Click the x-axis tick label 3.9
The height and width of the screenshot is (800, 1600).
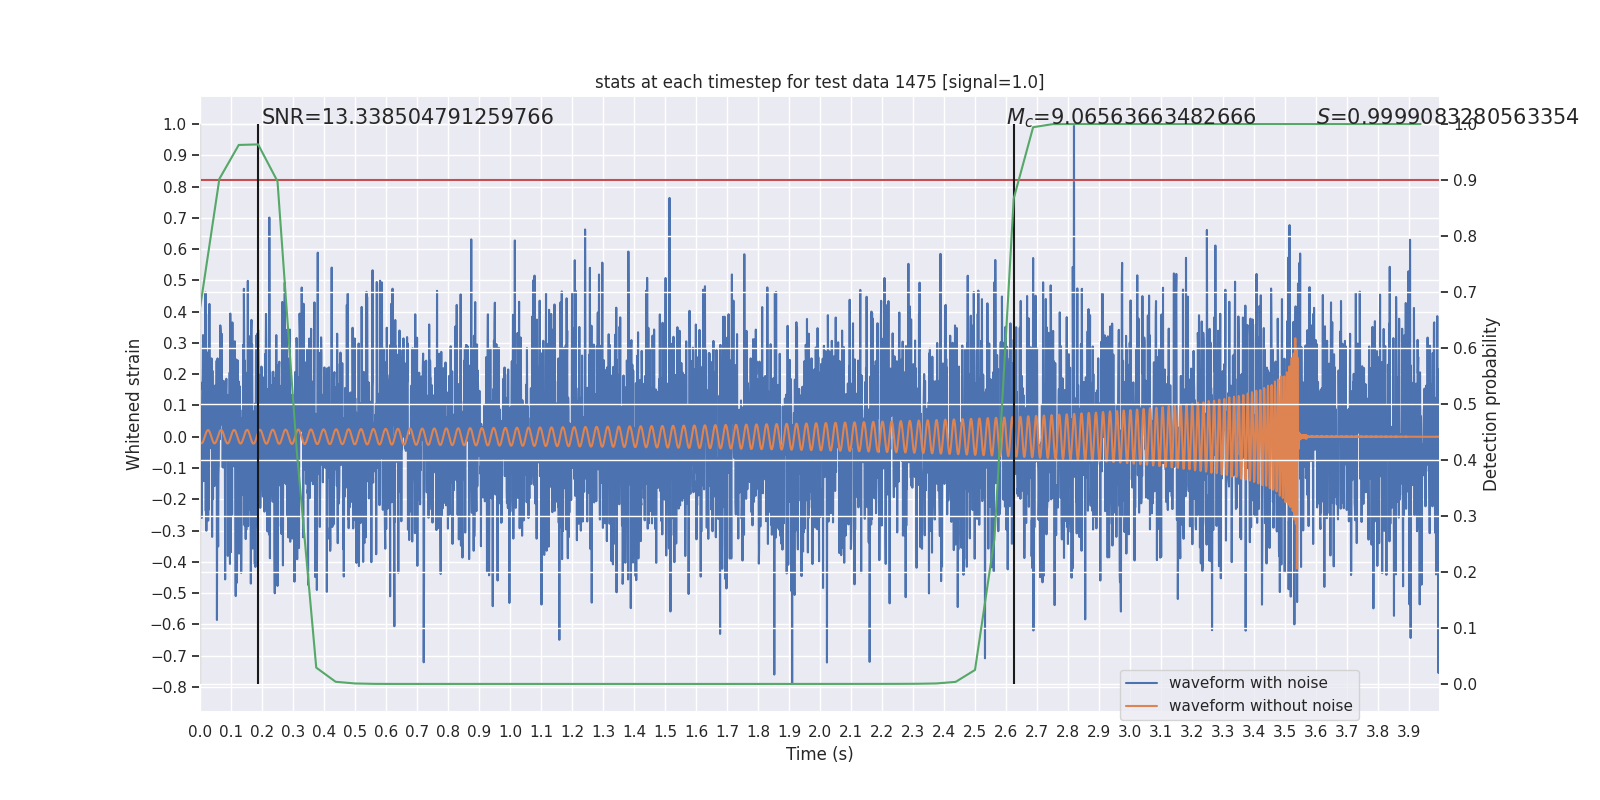point(1408,732)
